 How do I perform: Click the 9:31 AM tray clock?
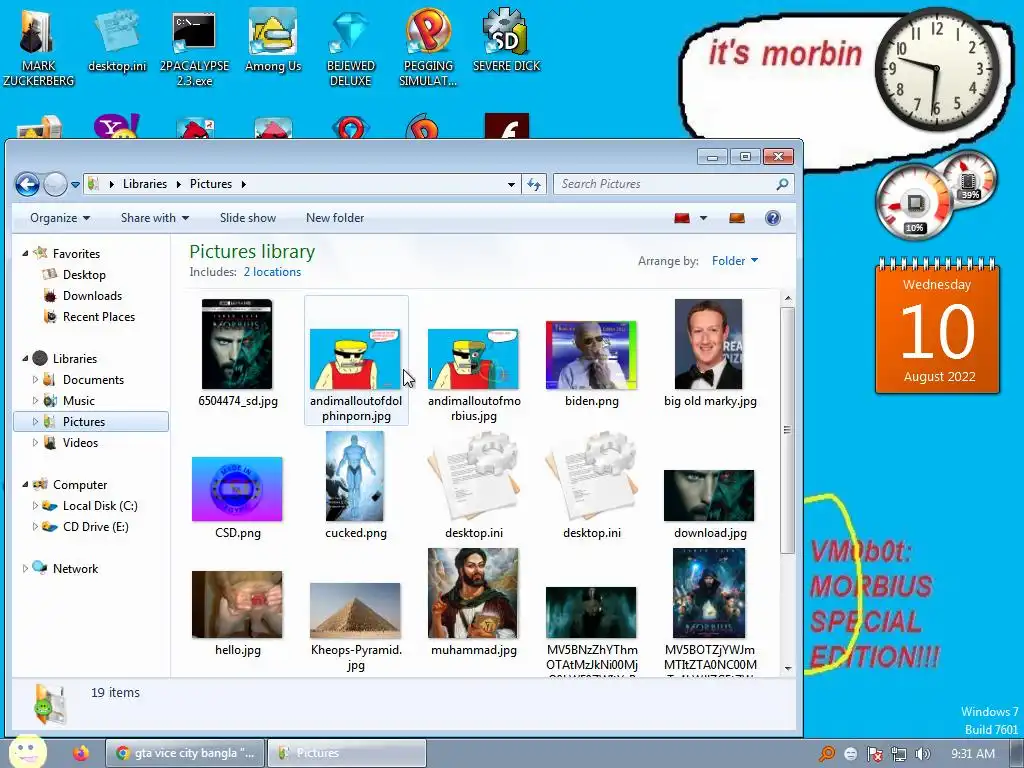pyautogui.click(x=973, y=754)
